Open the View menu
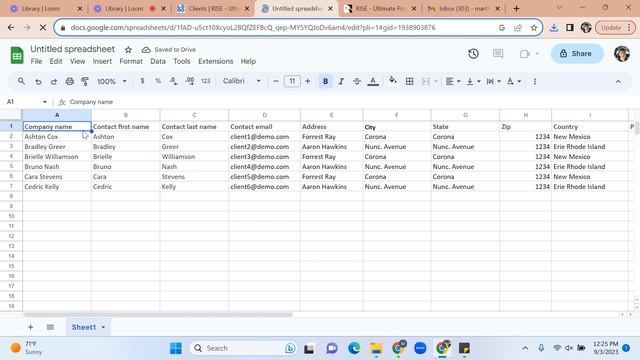This screenshot has height=360, width=640. (77, 61)
